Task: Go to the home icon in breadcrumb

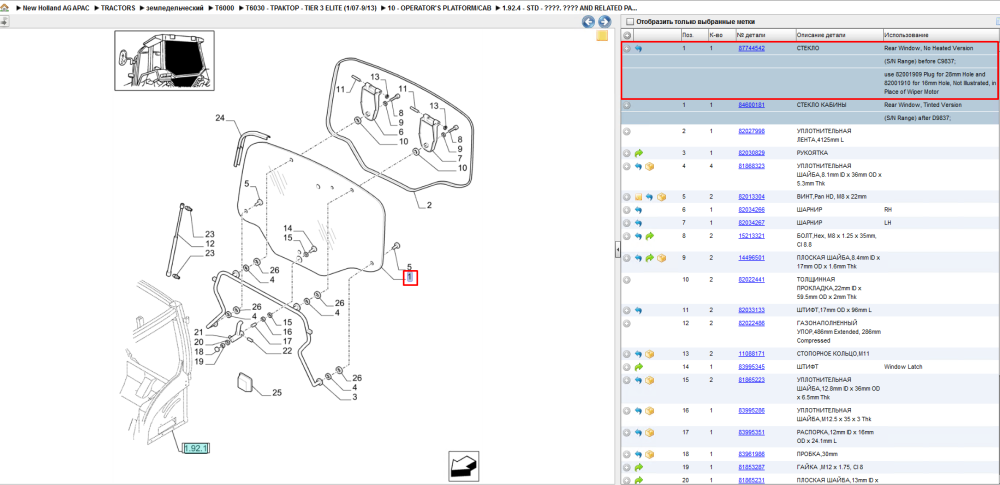Action: point(5,8)
